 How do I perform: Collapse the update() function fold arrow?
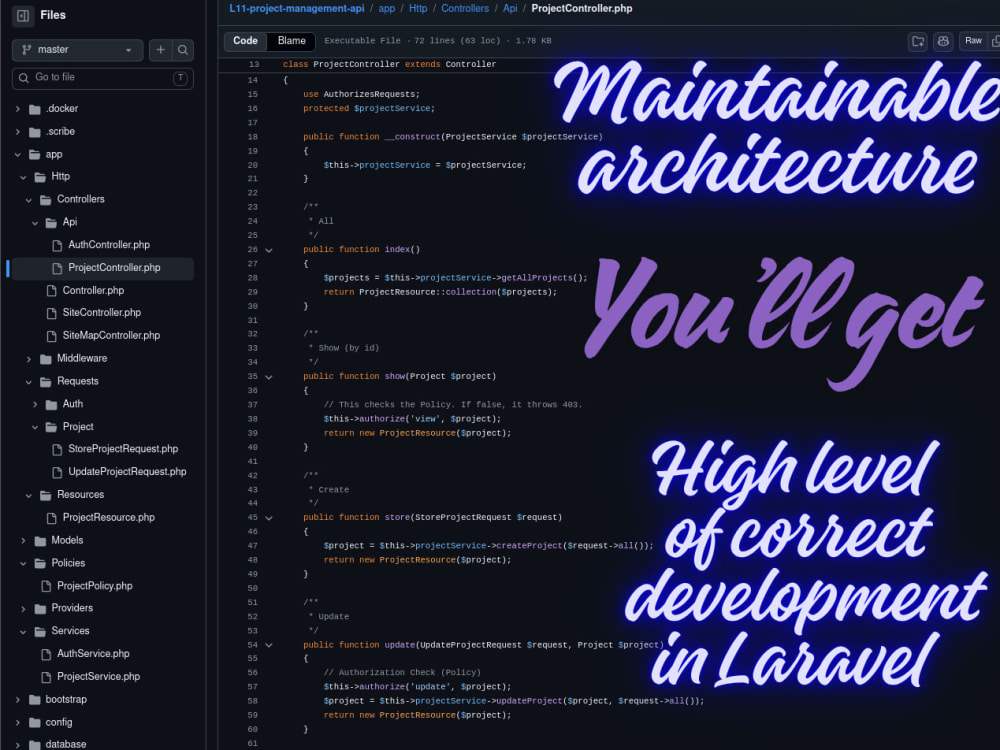click(269, 645)
